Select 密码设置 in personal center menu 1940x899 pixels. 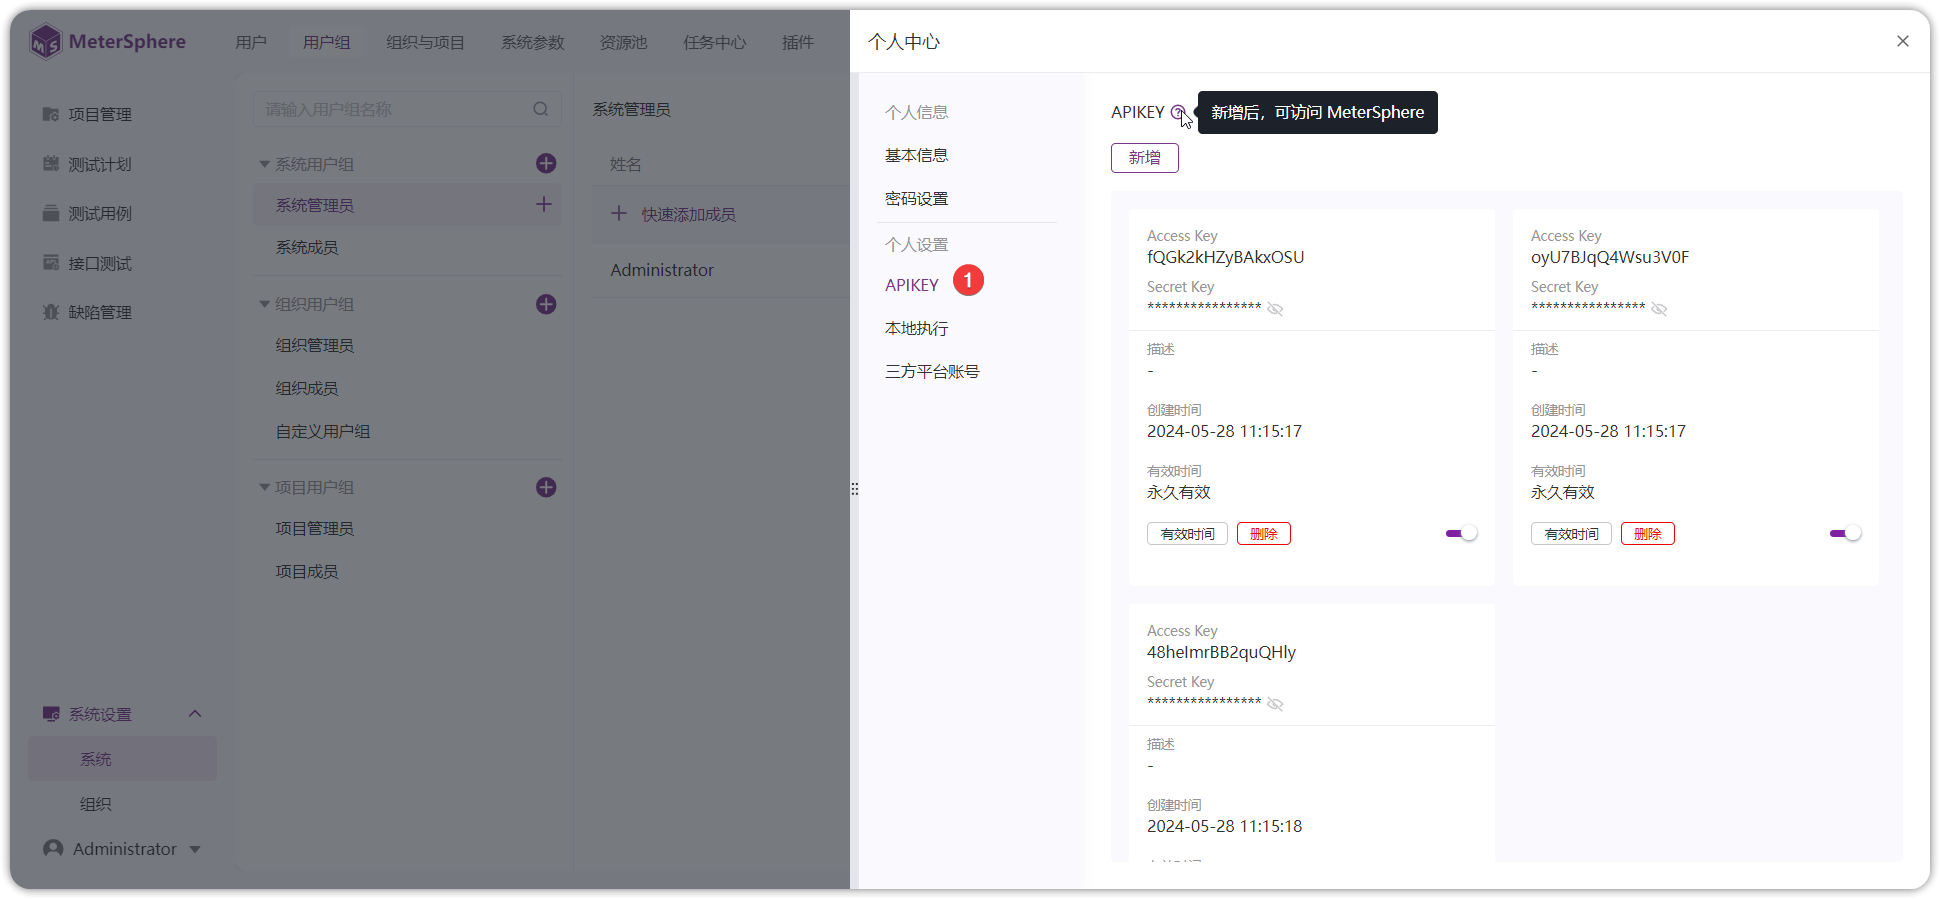pos(916,198)
